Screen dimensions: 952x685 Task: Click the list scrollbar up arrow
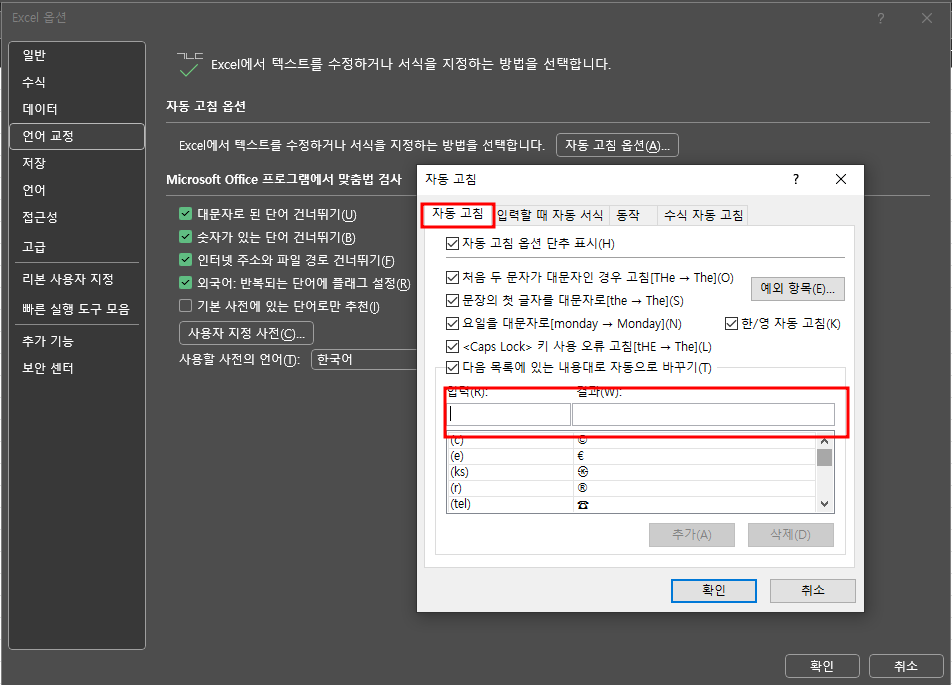click(x=824, y=441)
